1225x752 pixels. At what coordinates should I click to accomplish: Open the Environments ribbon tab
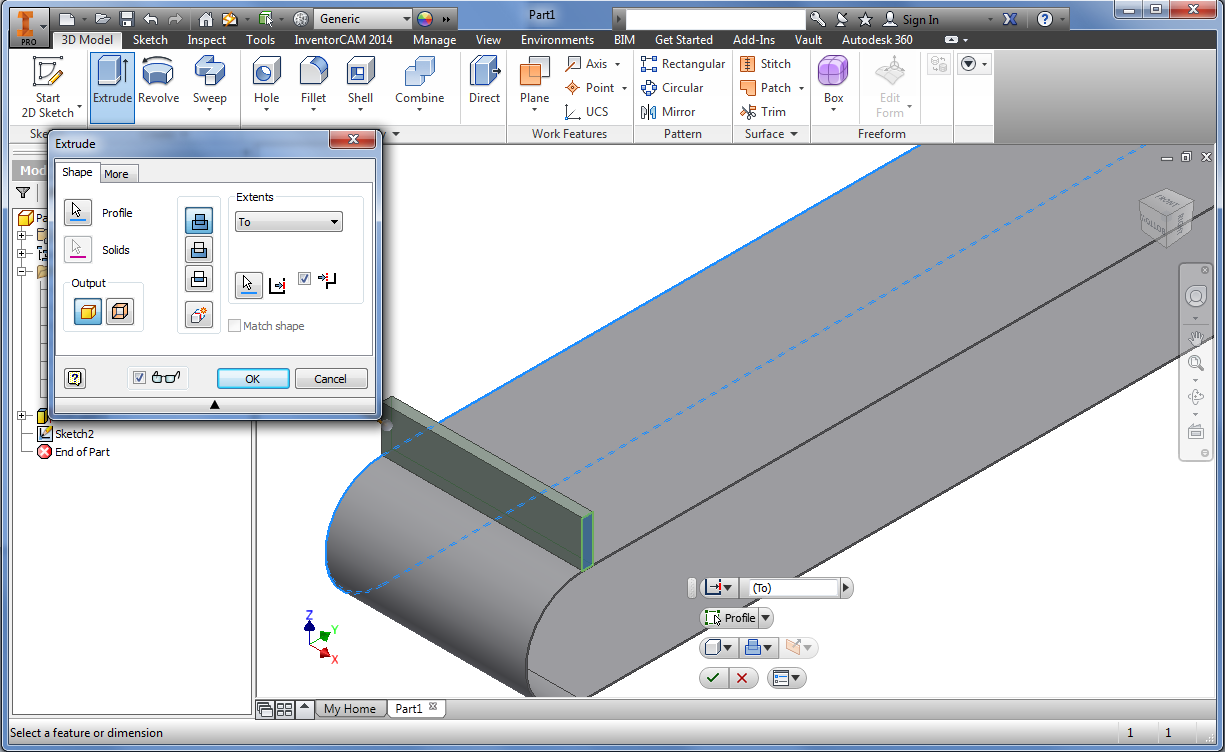tap(557, 40)
